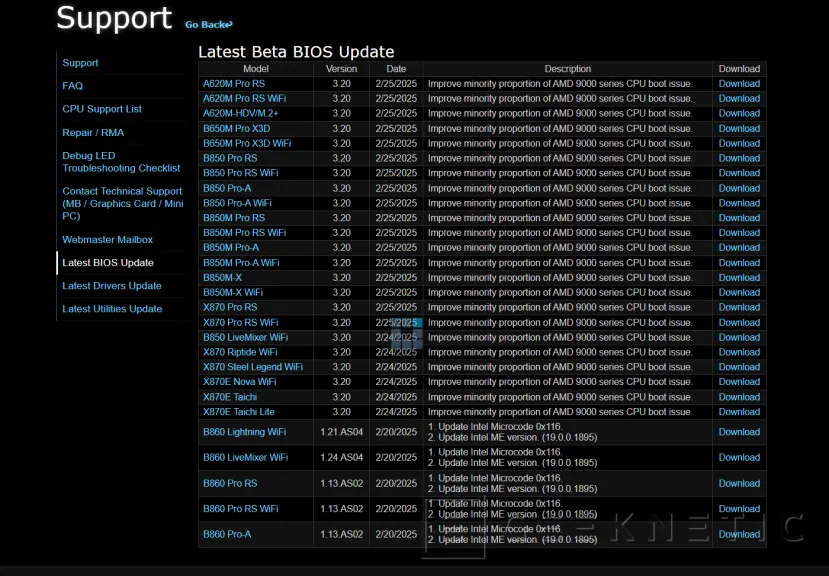
Task: Open the B850M Pro RS WiFi link
Action: pyautogui.click(x=245, y=233)
